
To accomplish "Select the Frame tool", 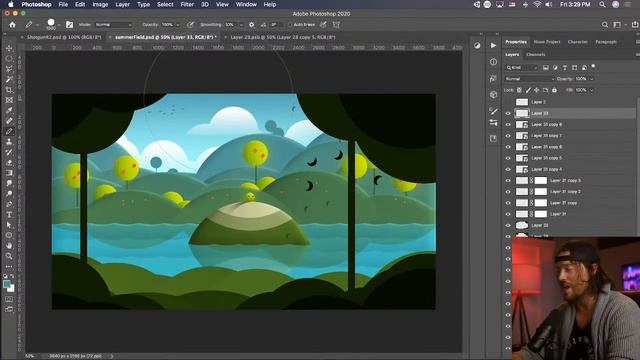I will click(9, 100).
